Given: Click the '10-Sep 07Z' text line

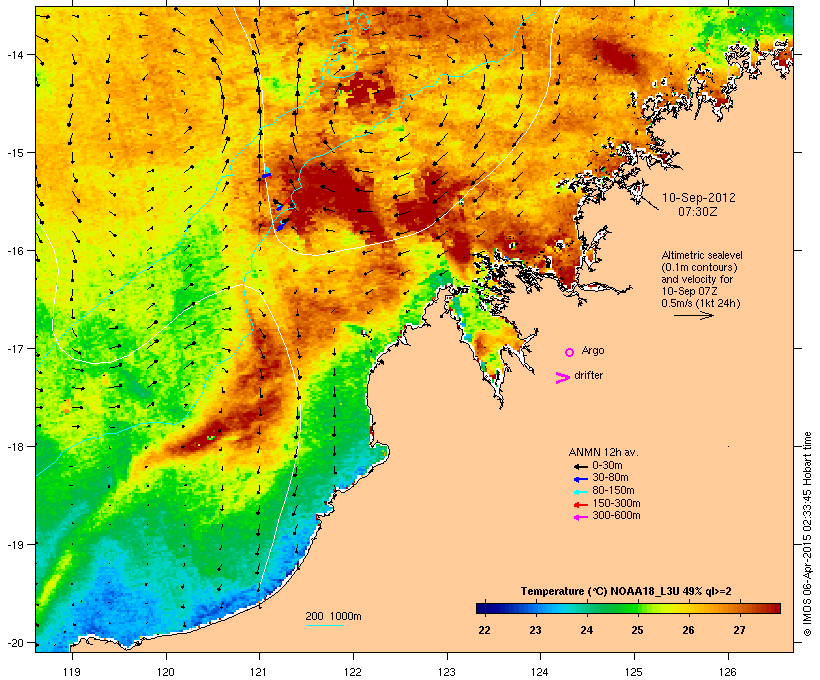Looking at the screenshot, I should click(x=689, y=291).
